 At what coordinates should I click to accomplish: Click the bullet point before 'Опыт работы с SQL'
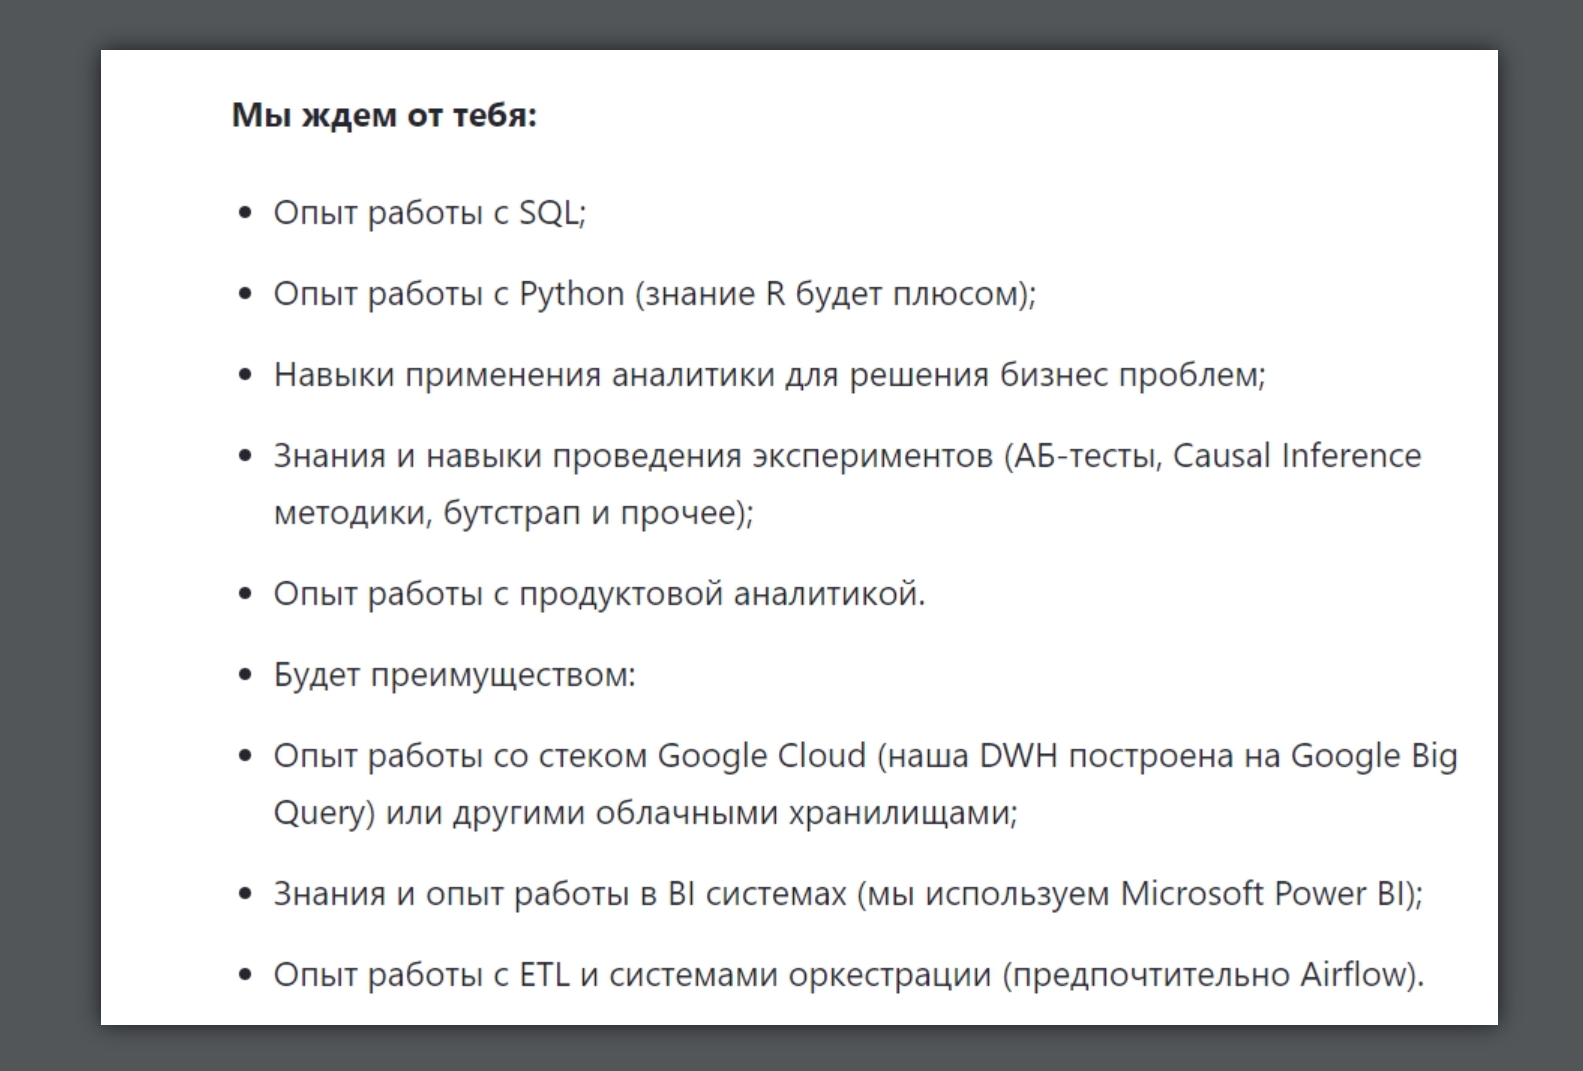coord(245,213)
